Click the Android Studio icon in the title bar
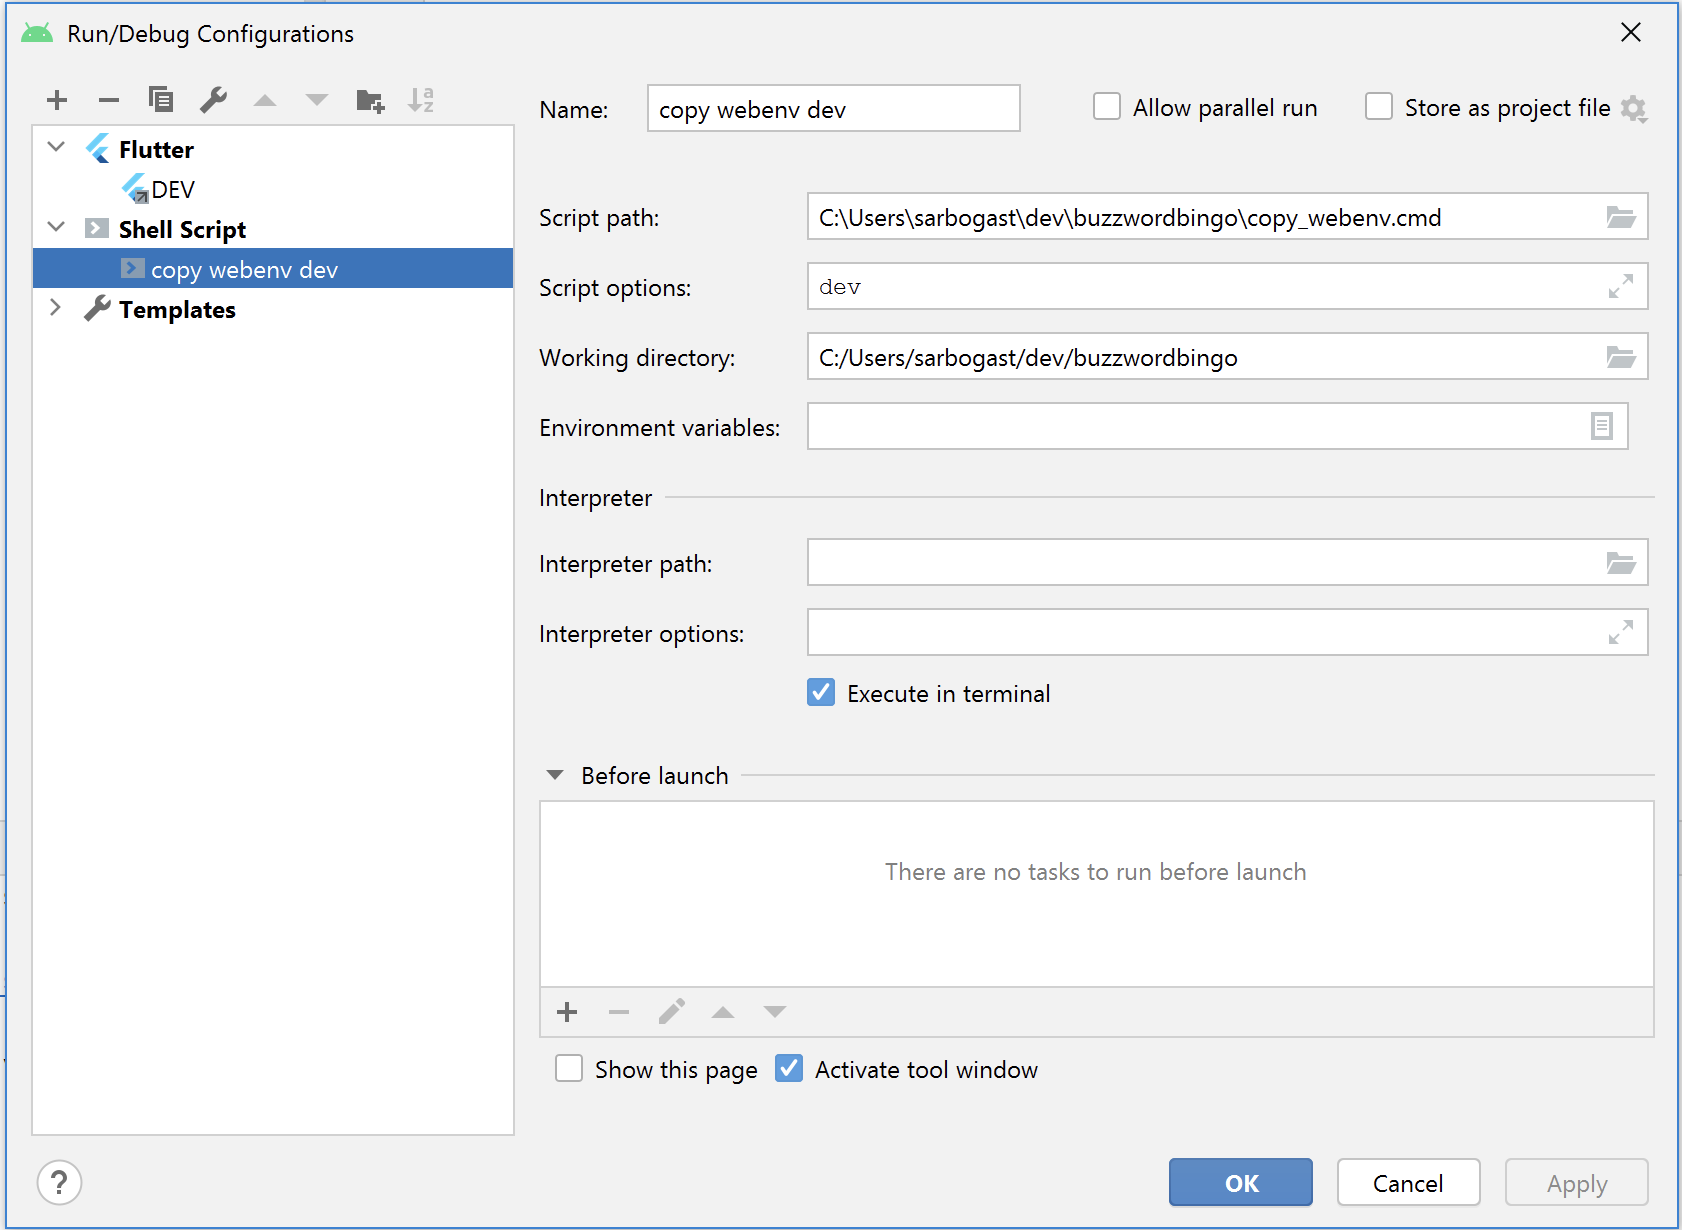 (x=37, y=34)
